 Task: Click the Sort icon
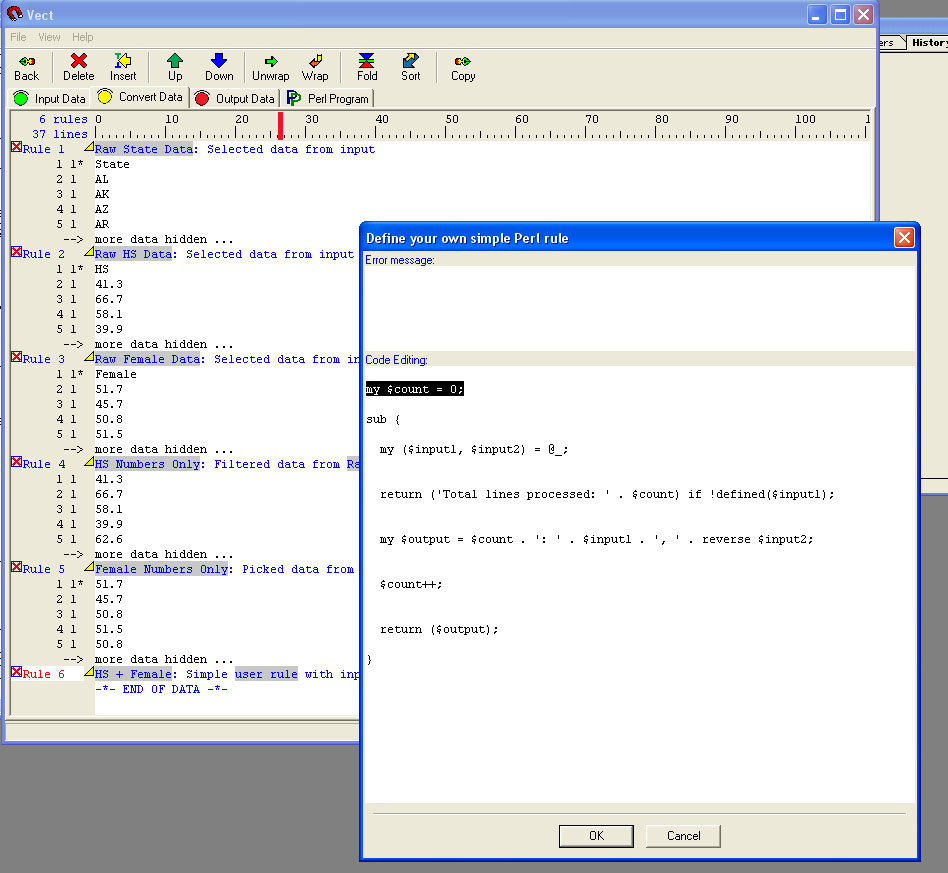410,66
